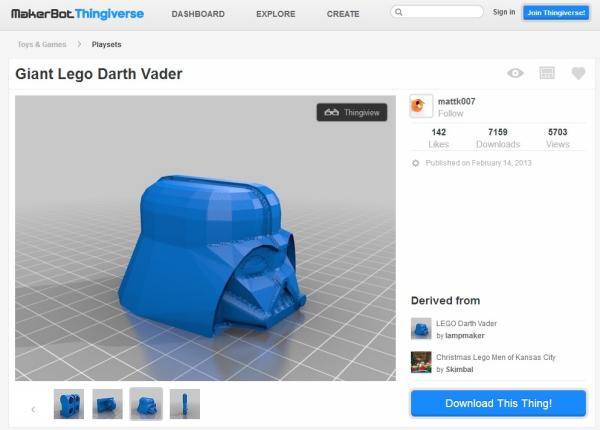Select fourth thin part thumbnail

point(185,404)
